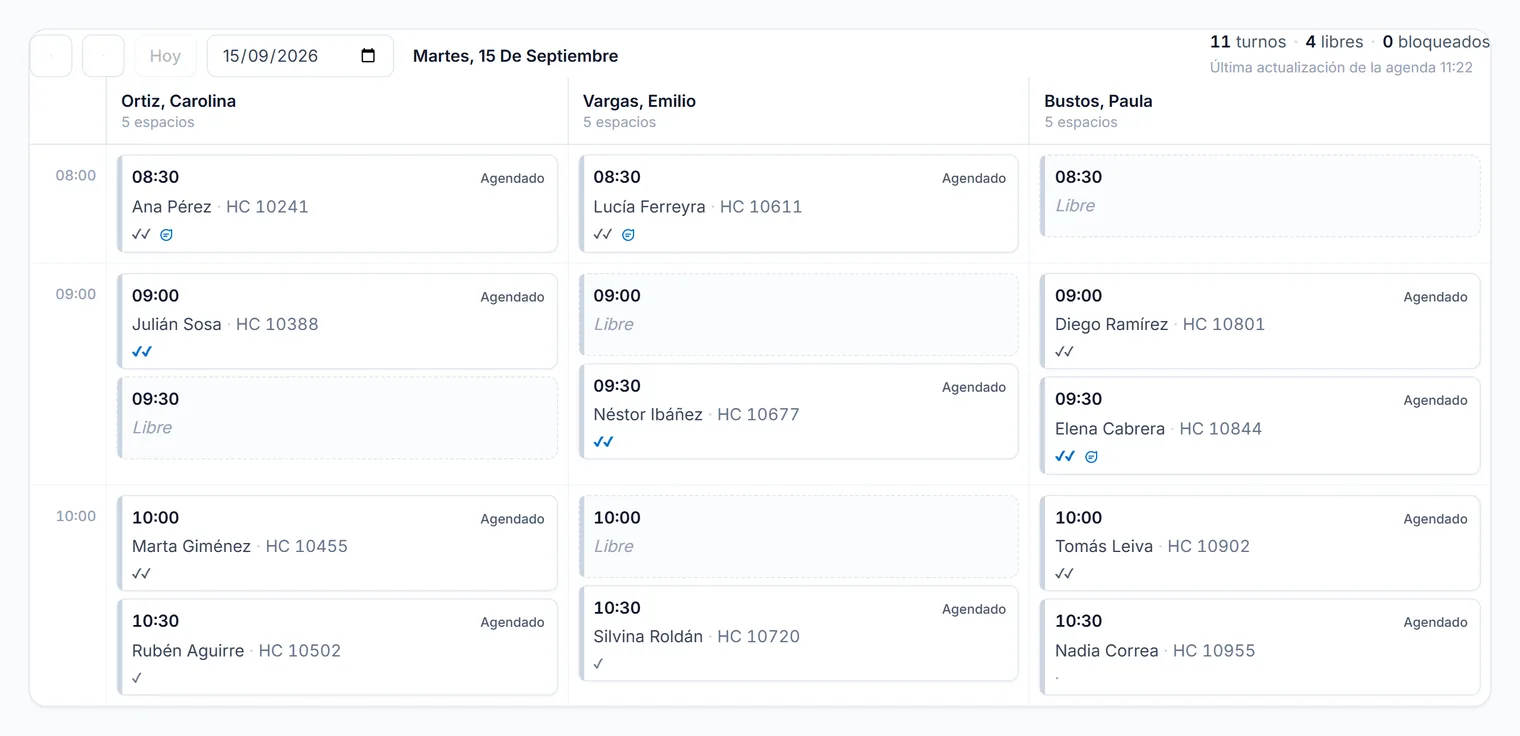The image size is (1520, 736).
Task: Click the Vargas, Emilio column header
Action: 798,111
